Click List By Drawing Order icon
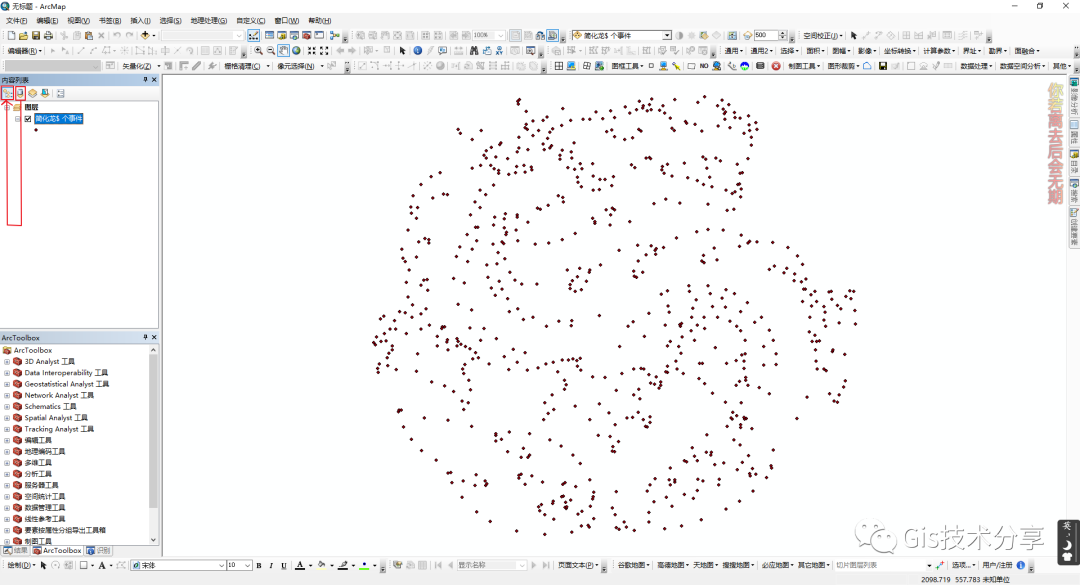This screenshot has width=1080, height=585. [x=7, y=93]
